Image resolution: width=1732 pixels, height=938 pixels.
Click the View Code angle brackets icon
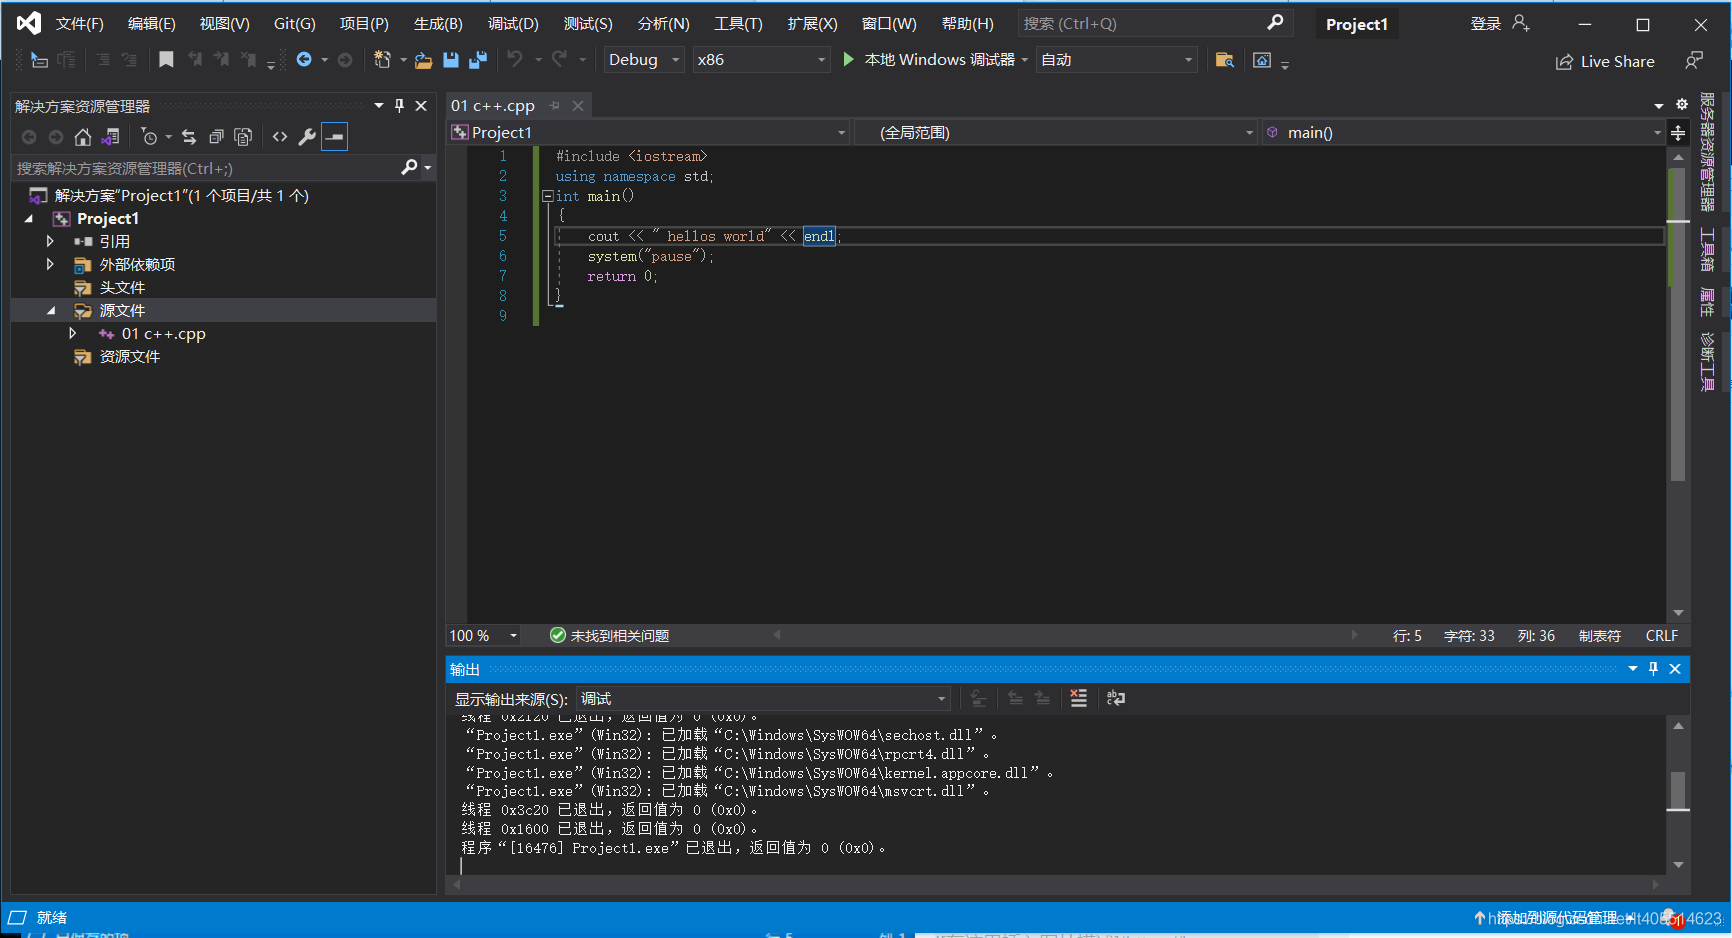point(280,137)
